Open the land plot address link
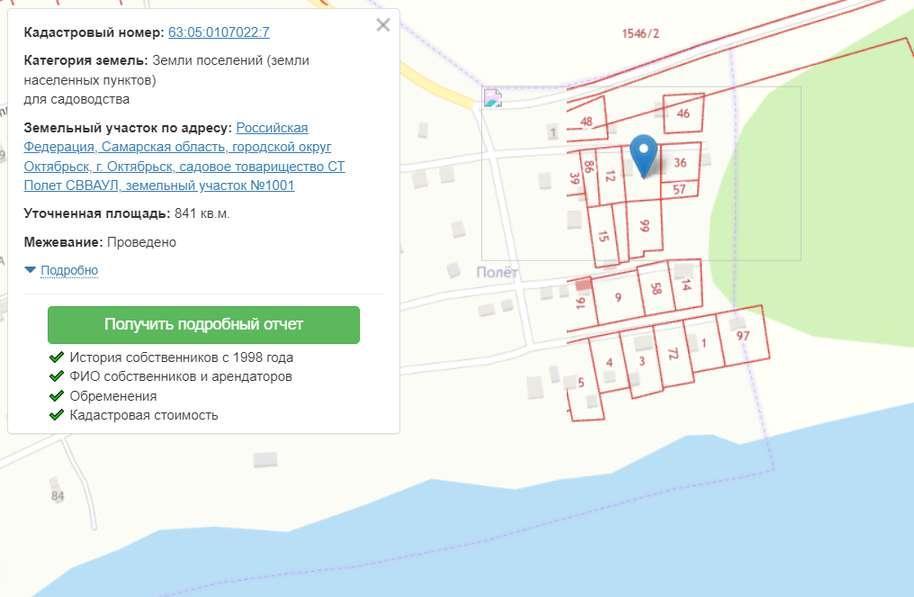The image size is (914, 597). coord(184,156)
